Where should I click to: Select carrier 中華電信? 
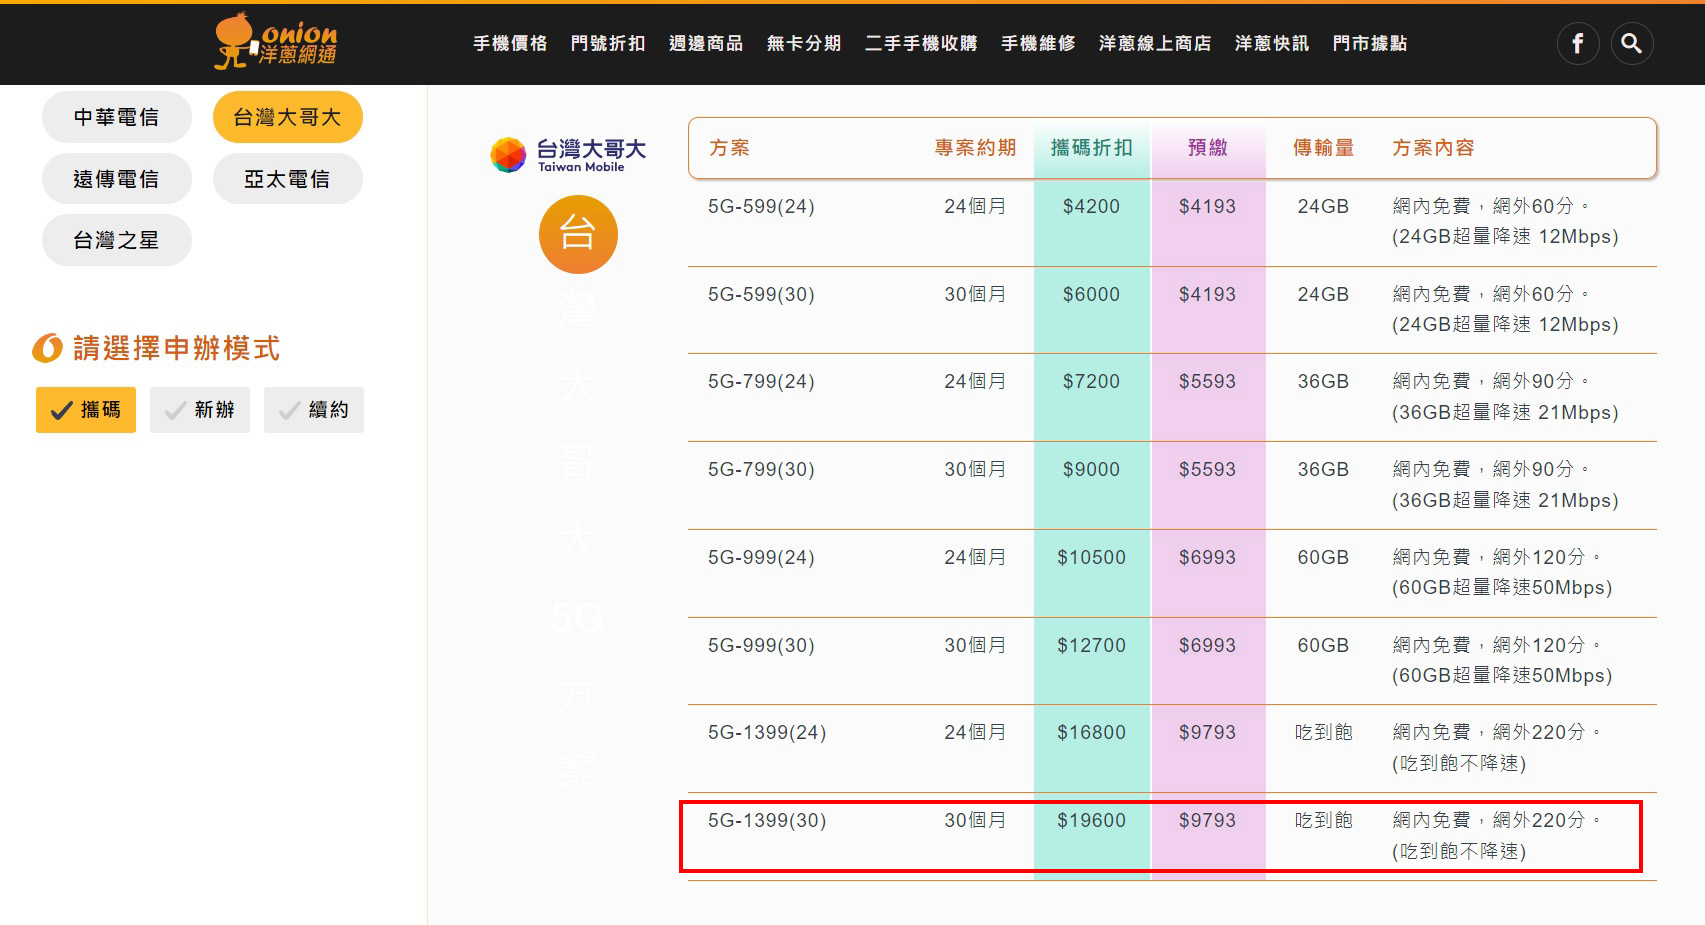117,117
